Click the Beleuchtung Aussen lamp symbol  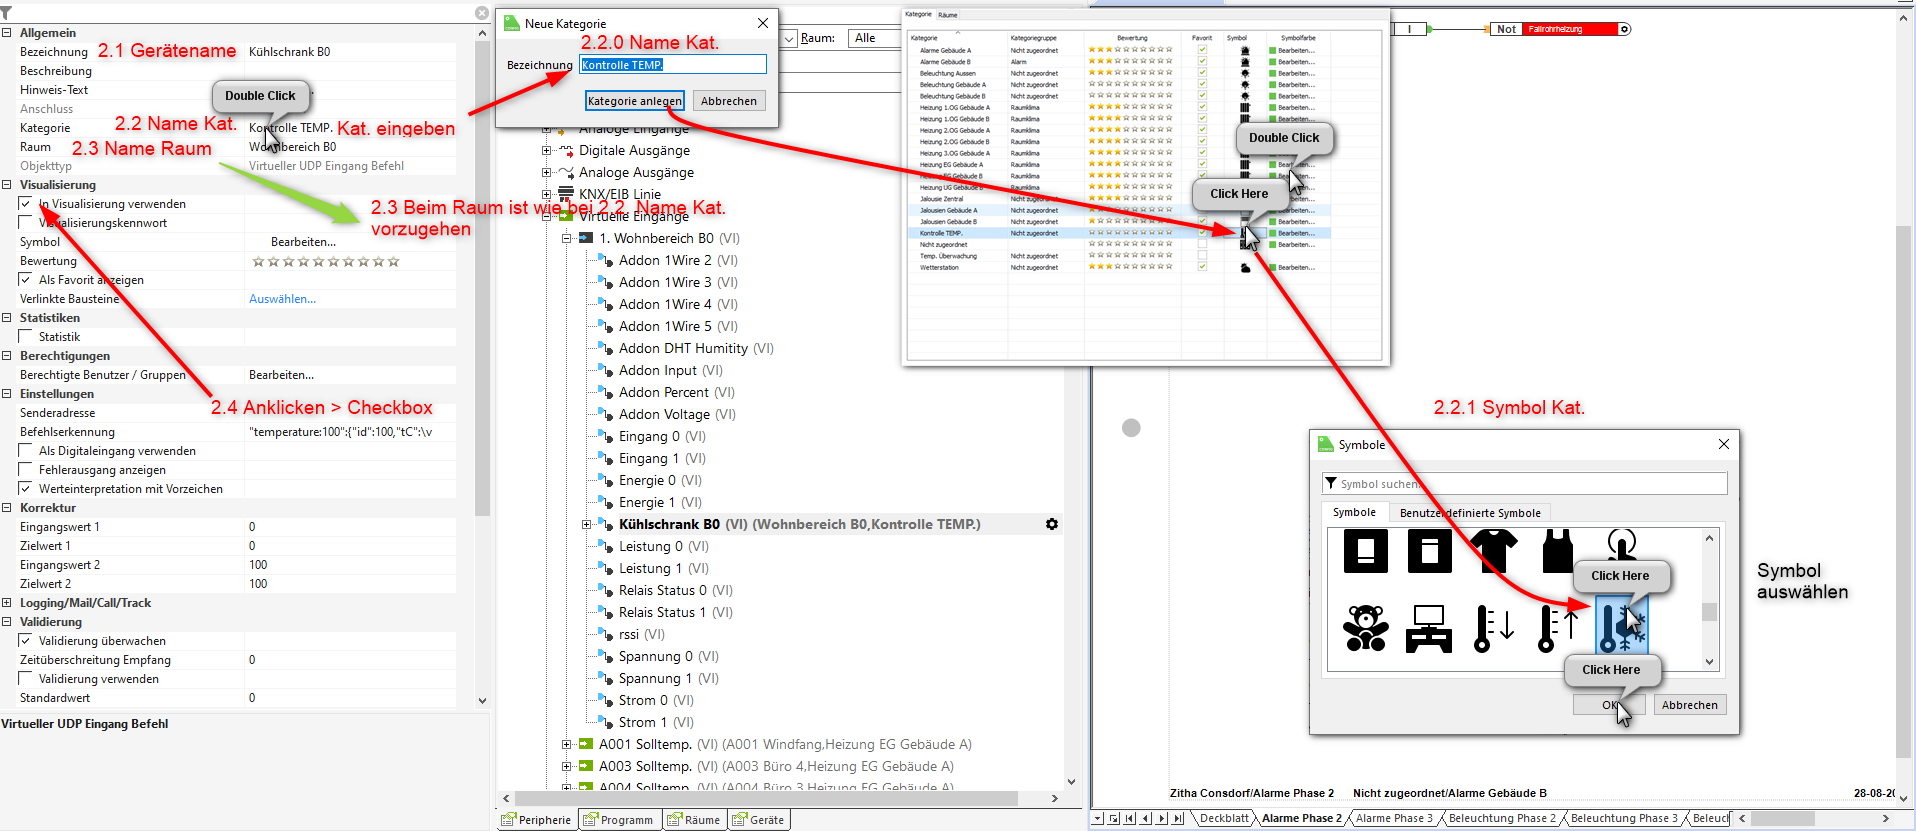[x=1245, y=73]
